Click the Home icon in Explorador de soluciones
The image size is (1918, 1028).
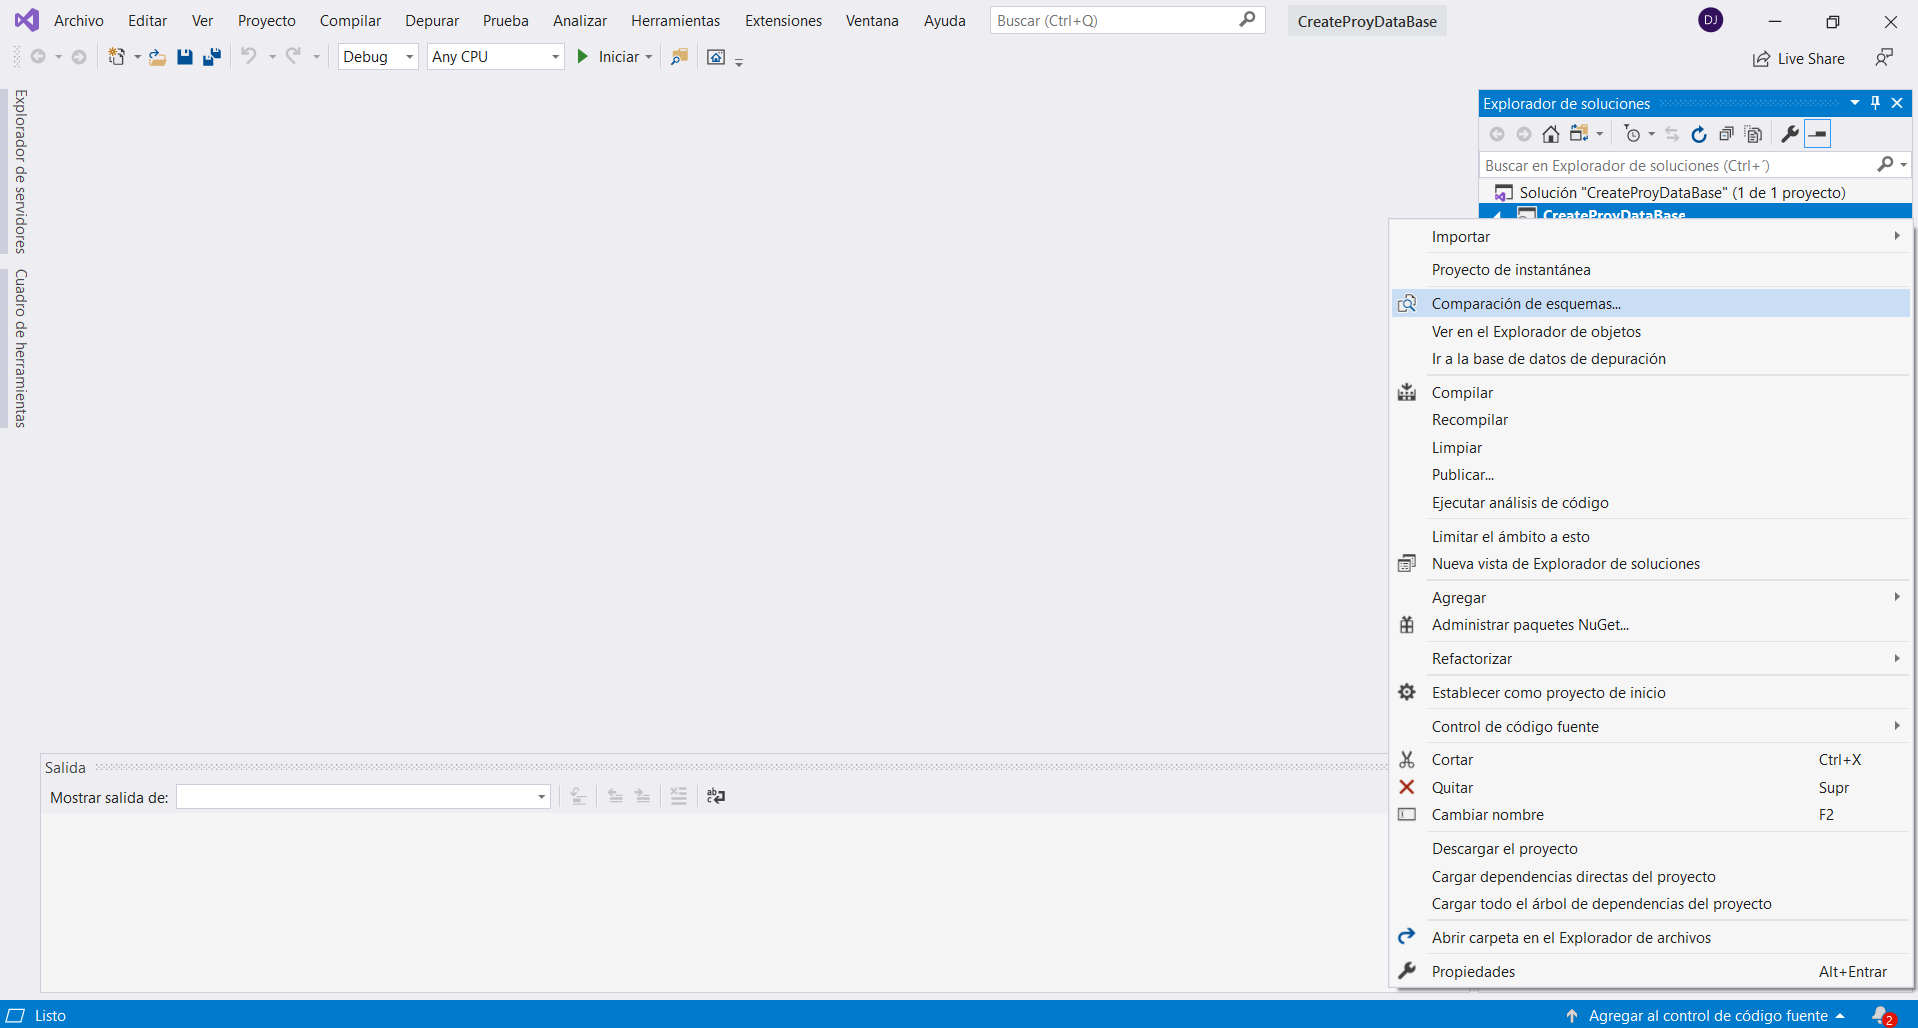(x=1550, y=134)
